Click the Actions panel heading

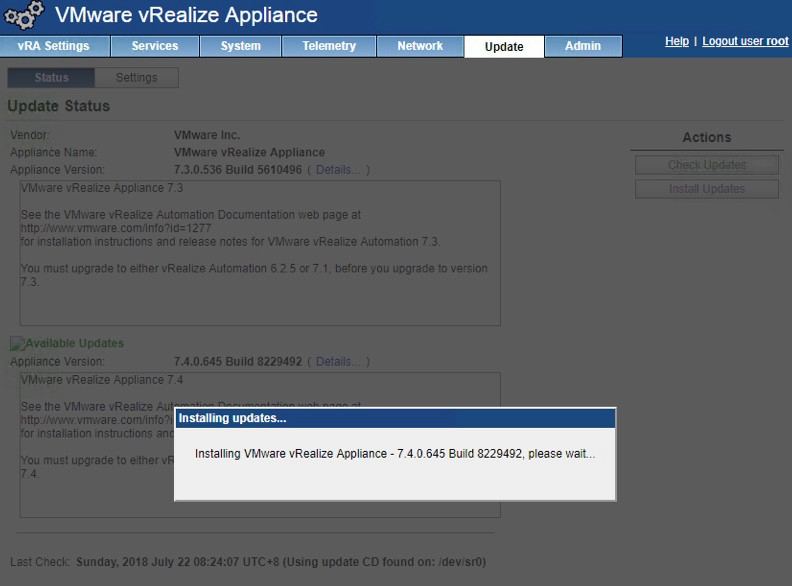(707, 137)
